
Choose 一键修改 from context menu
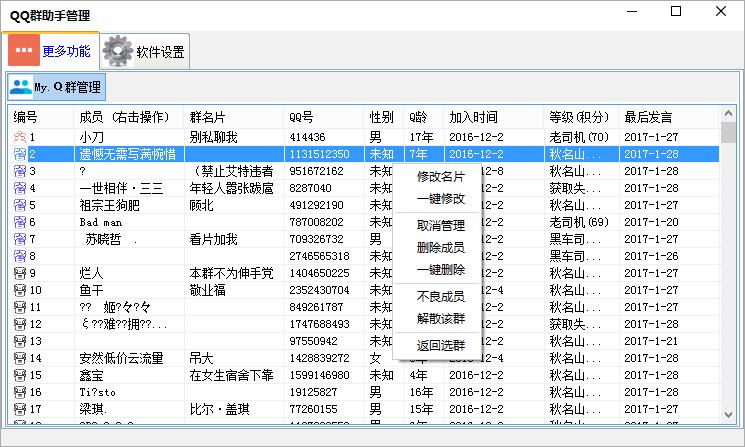[440, 199]
